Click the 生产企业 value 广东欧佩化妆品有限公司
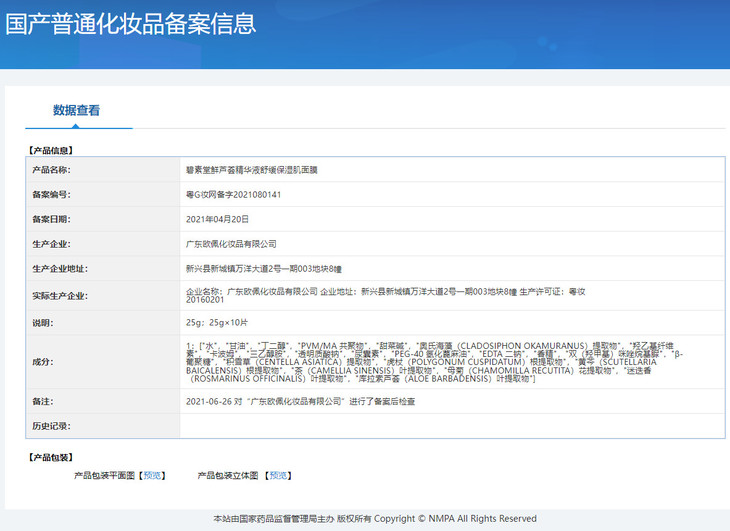 (231, 244)
